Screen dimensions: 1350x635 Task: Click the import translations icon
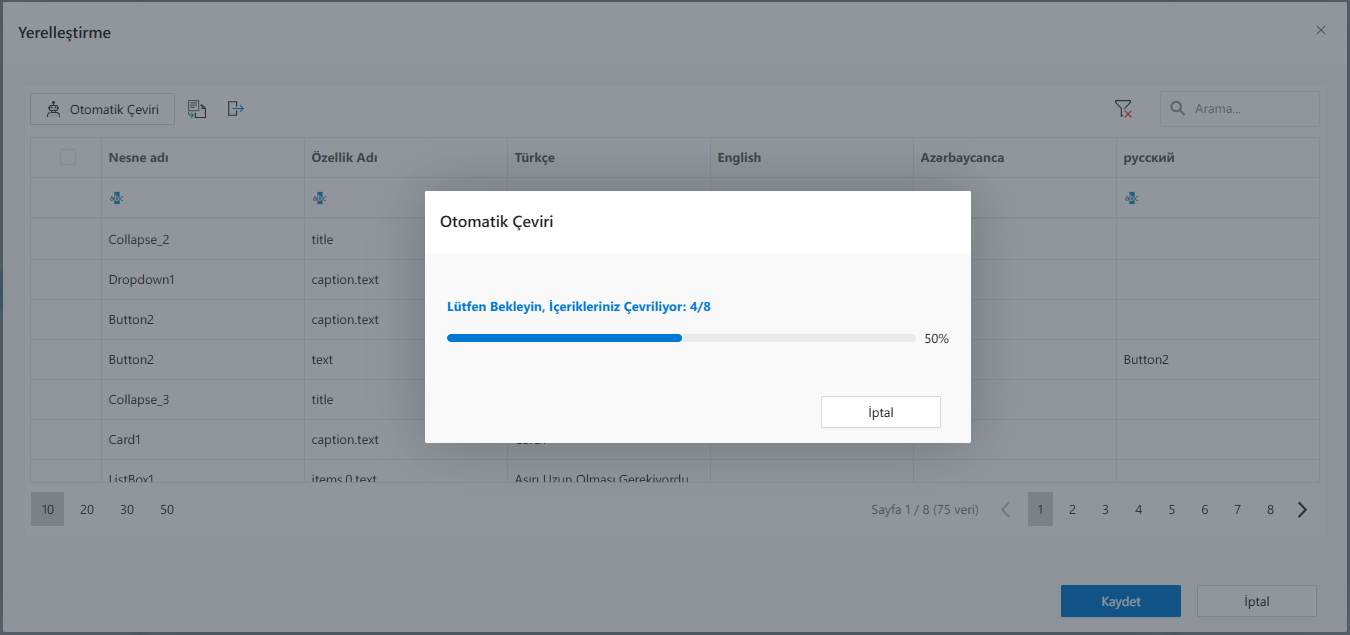tap(197, 108)
